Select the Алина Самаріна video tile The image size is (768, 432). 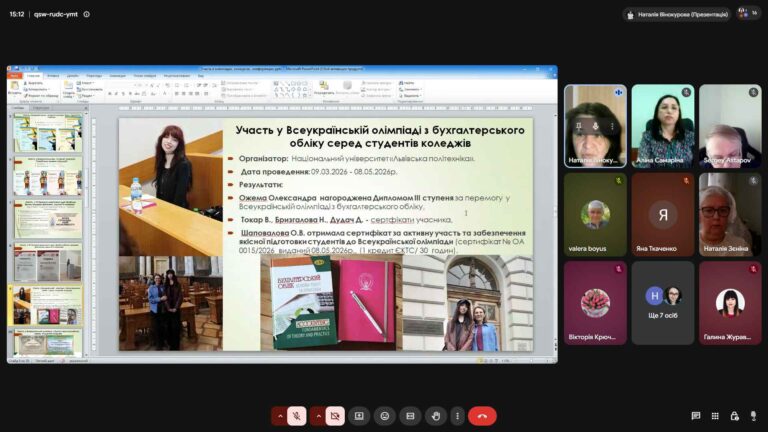[x=663, y=126]
